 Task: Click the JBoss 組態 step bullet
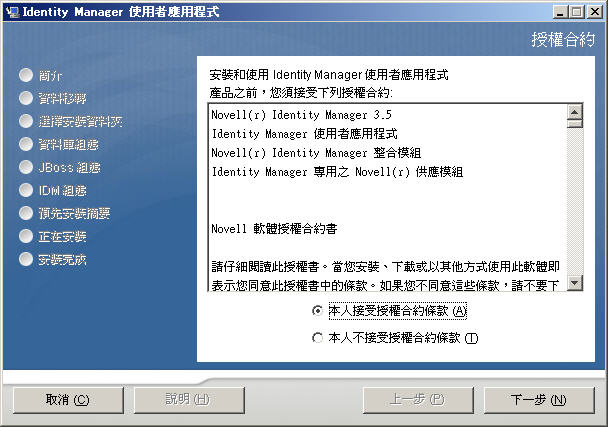(x=26, y=167)
